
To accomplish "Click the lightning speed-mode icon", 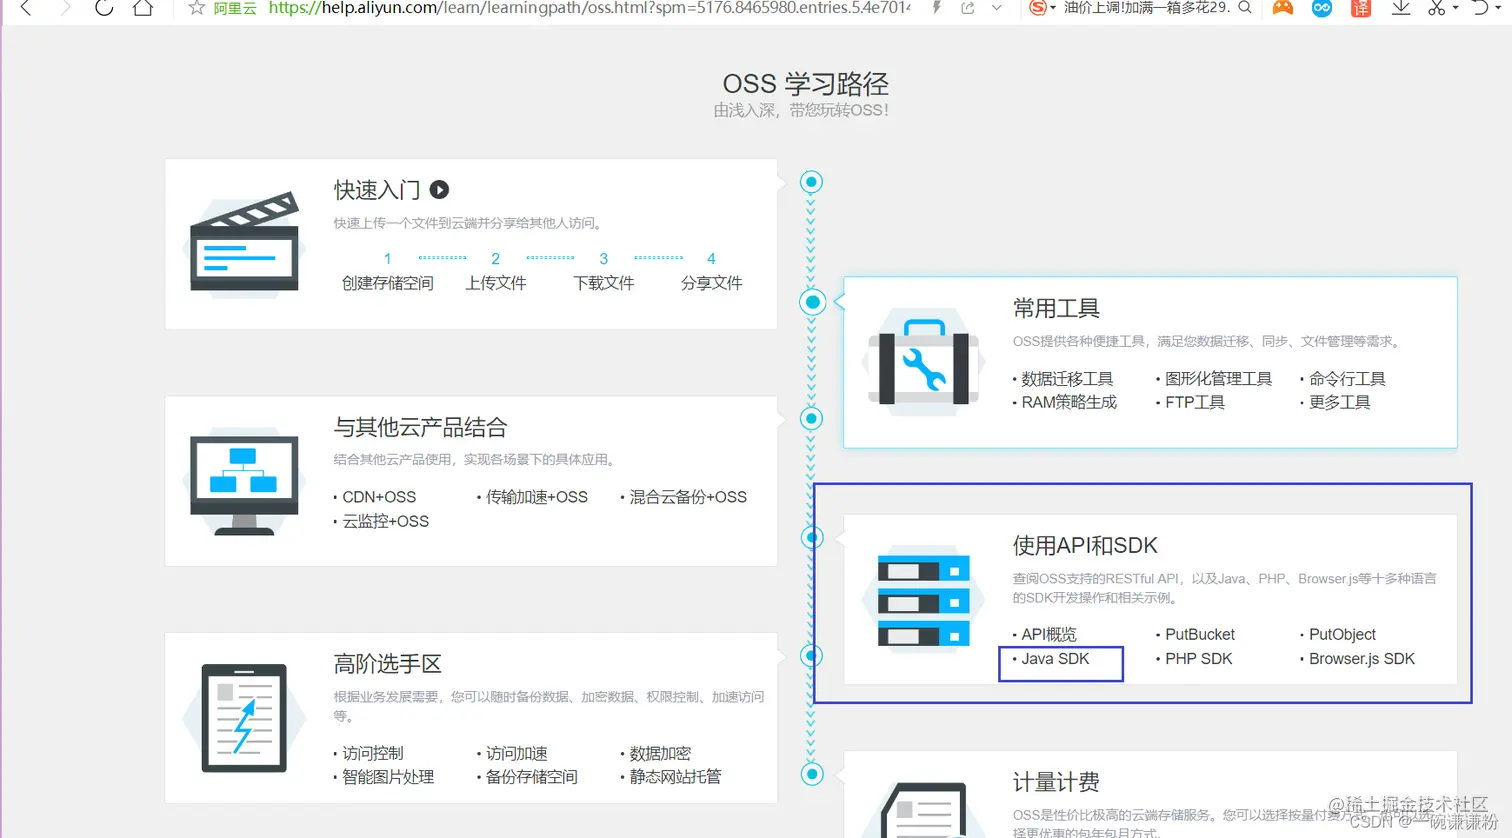I will 936,8.
